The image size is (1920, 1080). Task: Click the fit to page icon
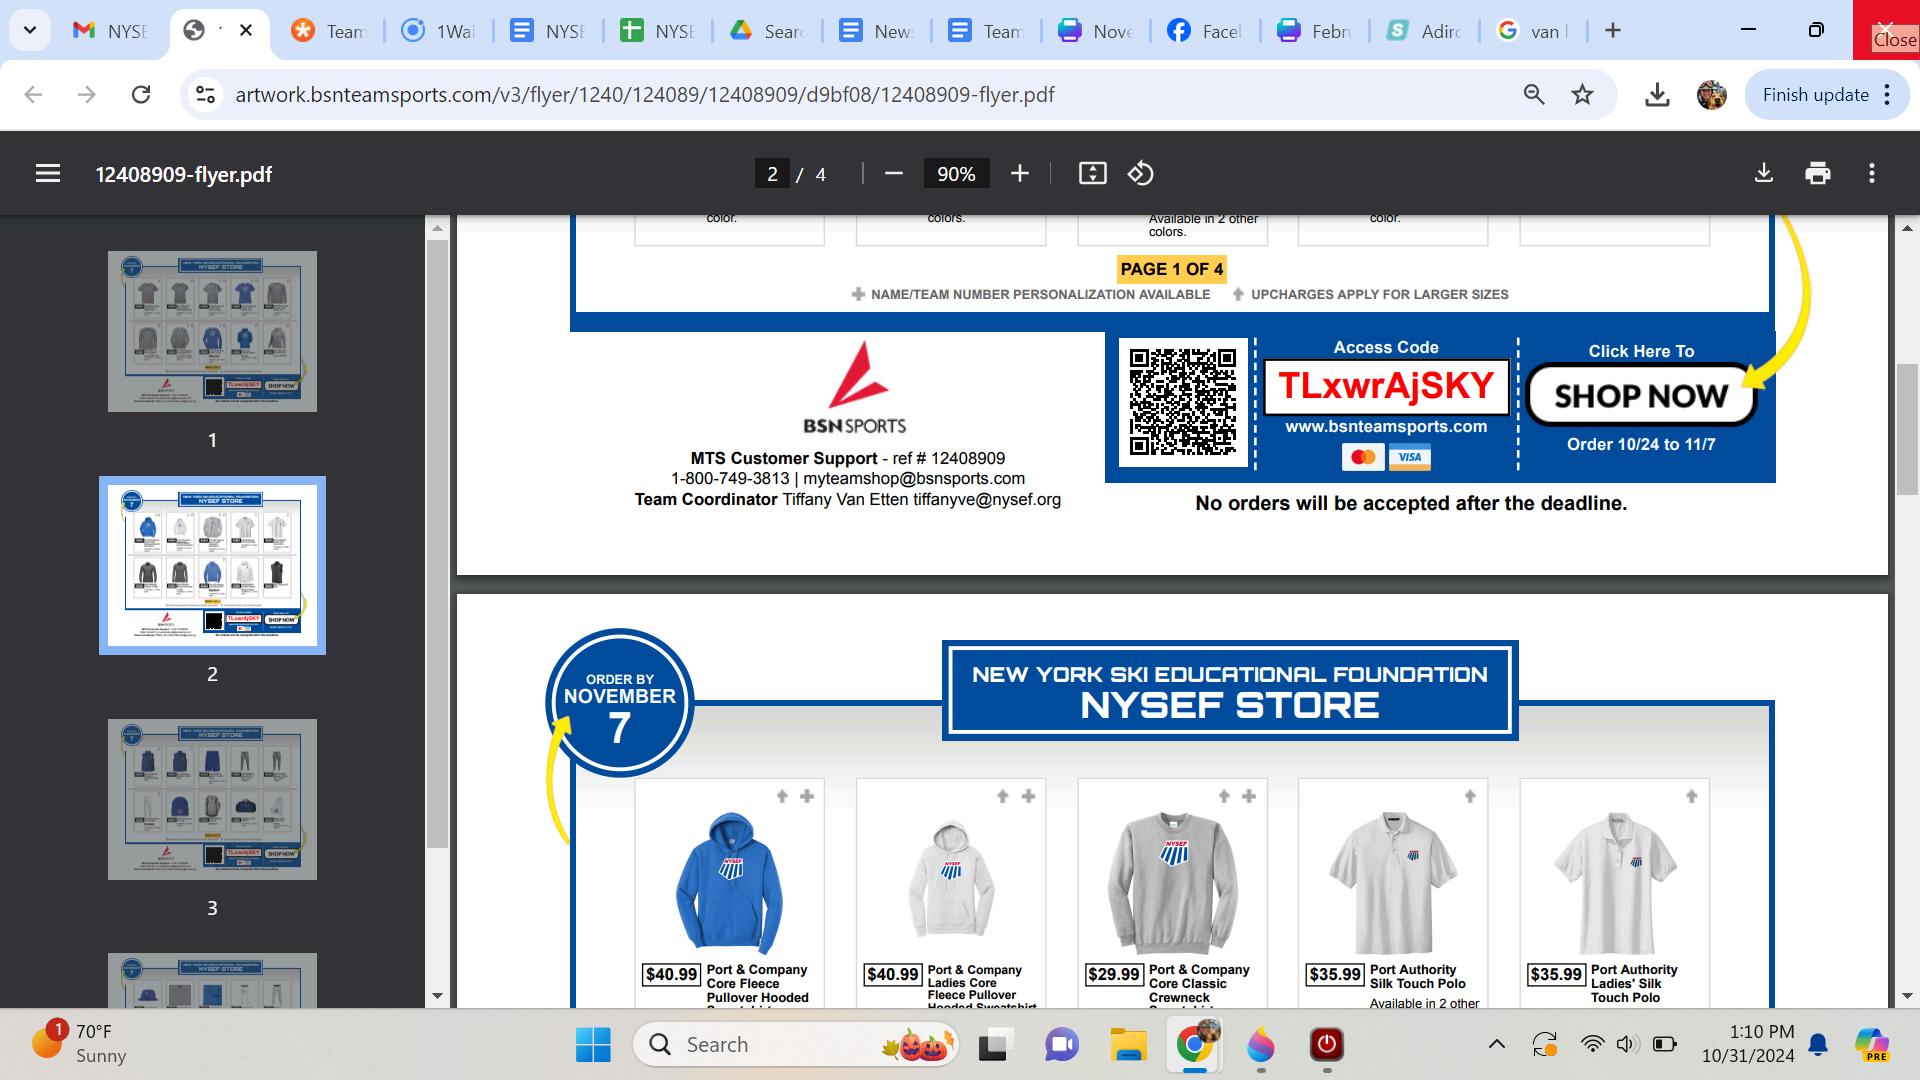[x=1092, y=174]
